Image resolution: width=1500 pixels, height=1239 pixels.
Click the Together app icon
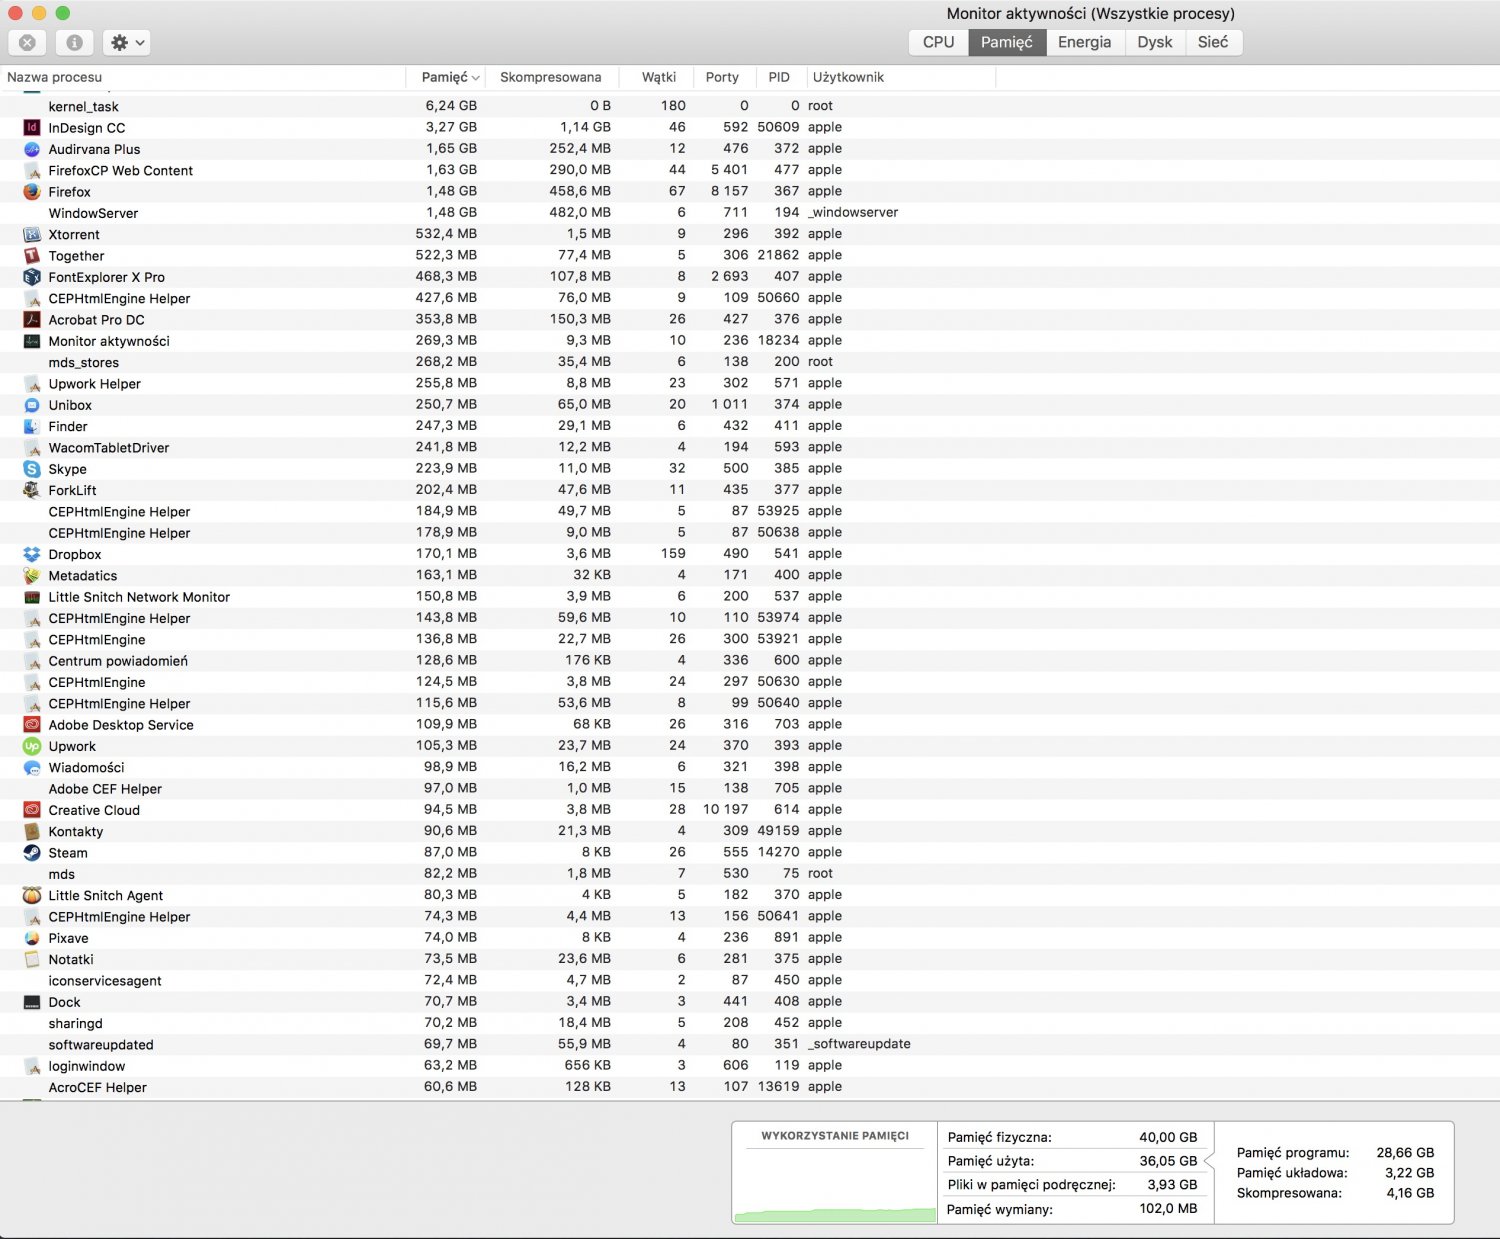32,255
